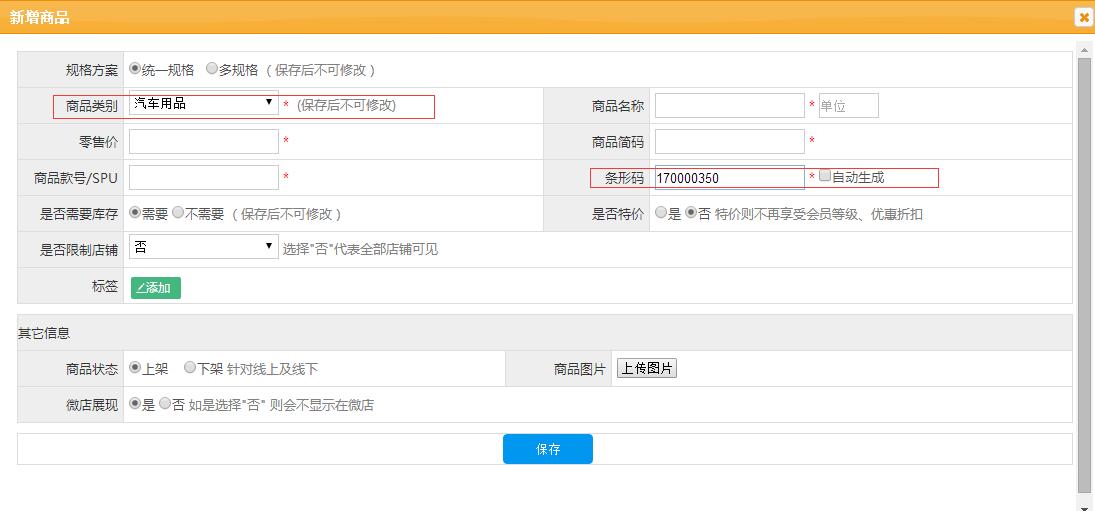Open the 商品类别 dropdown
Screen dimensions: 1095x511
click(x=204, y=104)
